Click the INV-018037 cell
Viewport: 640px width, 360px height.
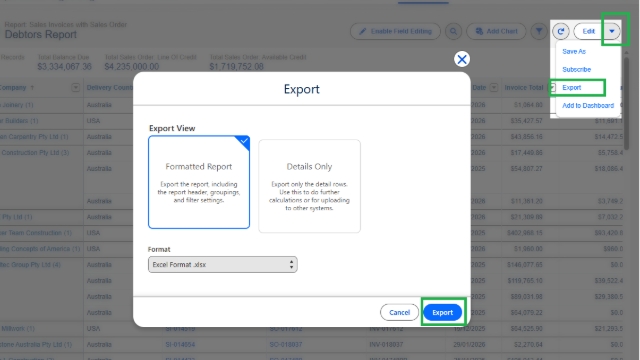pos(386,344)
